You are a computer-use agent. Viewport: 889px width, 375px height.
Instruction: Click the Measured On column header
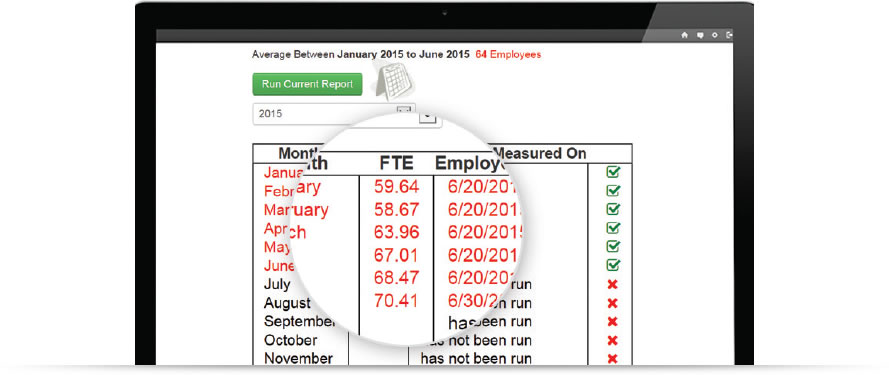click(541, 153)
